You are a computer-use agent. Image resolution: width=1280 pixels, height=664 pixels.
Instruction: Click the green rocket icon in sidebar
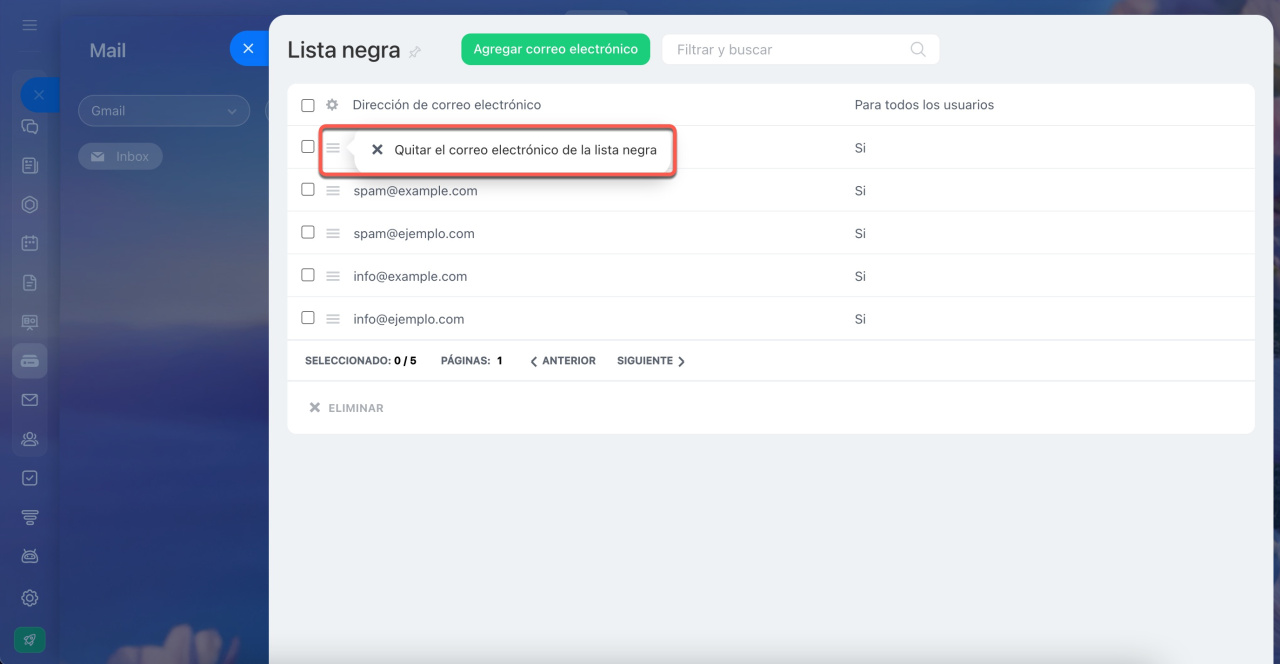(x=30, y=640)
